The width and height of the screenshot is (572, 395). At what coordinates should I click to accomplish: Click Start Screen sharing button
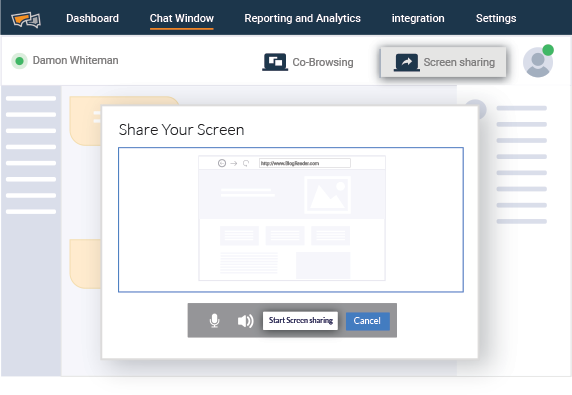(301, 321)
